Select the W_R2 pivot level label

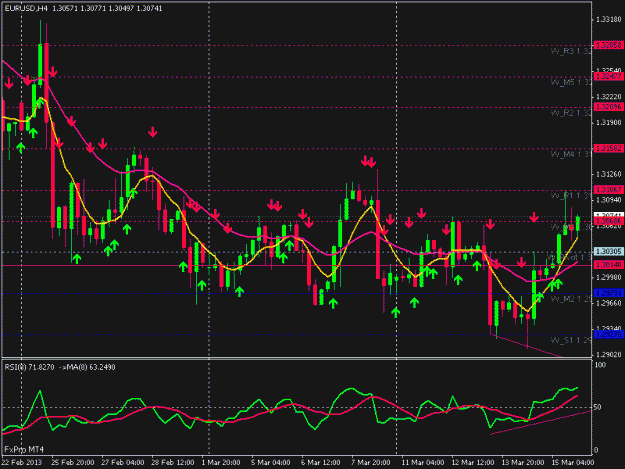pyautogui.click(x=571, y=113)
